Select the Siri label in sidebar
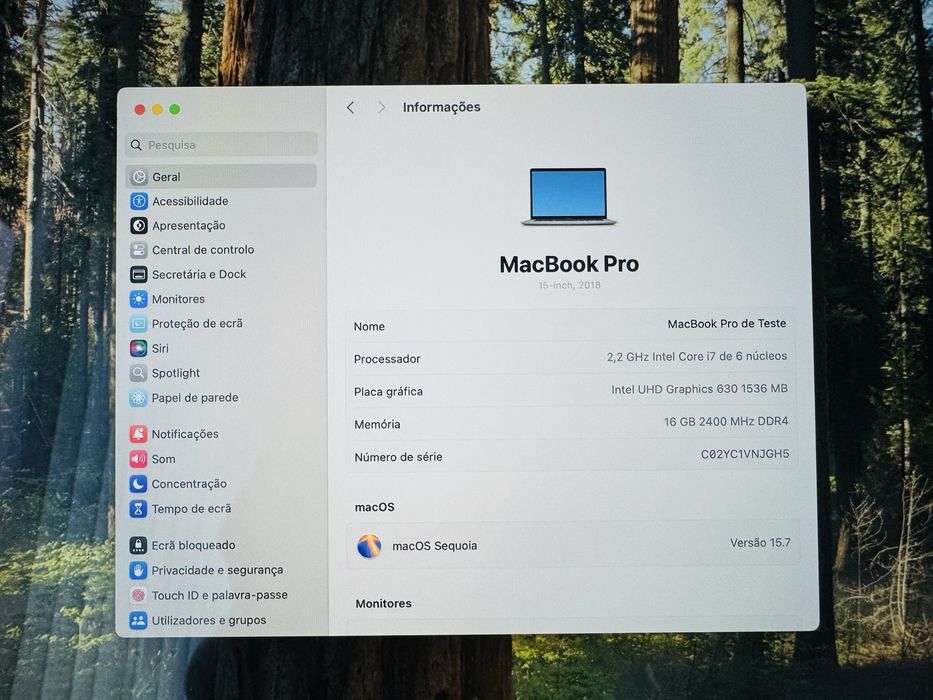 [x=160, y=348]
